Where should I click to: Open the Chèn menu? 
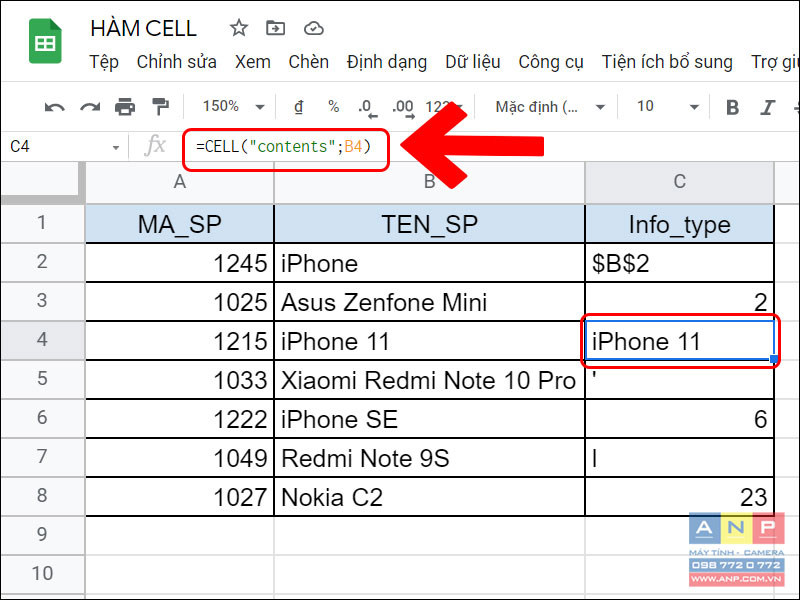[309, 62]
